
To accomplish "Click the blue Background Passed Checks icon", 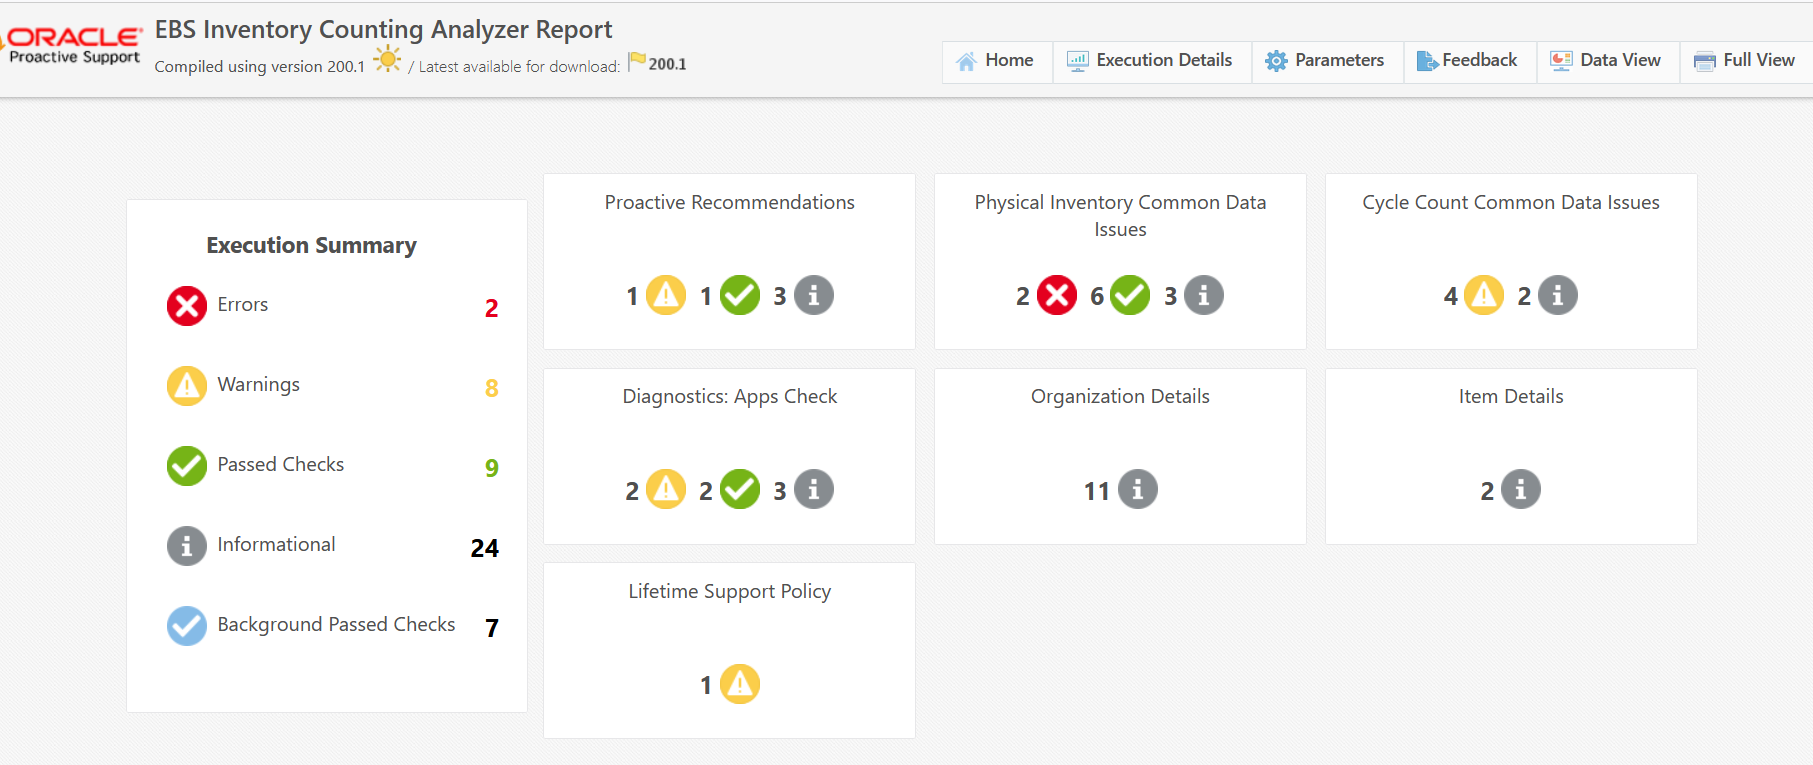I will [187, 626].
